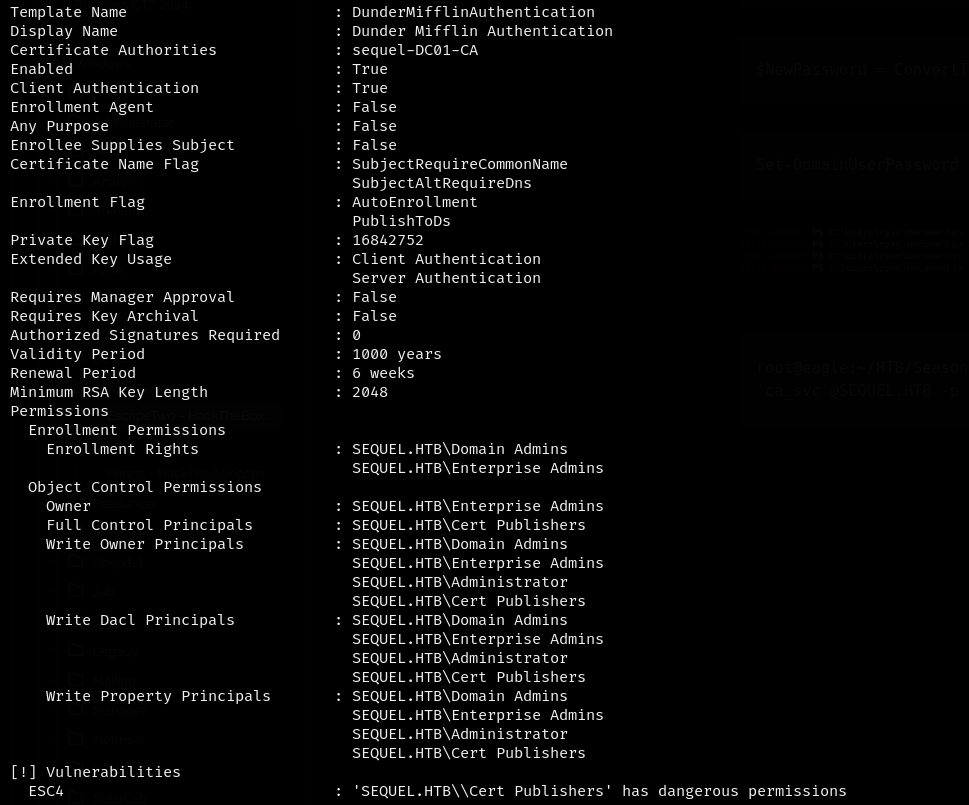This screenshot has width=969, height=805.
Task: Click the Private Key Flag number 16842752
Action: pos(387,240)
